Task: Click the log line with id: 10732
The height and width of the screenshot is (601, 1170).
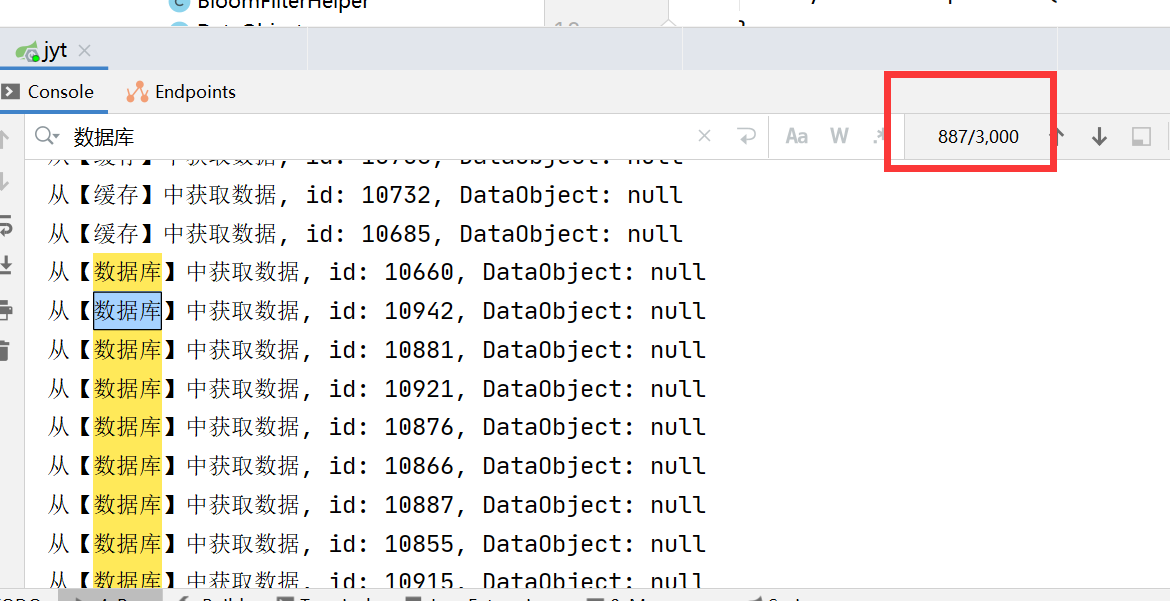Action: pos(366,195)
